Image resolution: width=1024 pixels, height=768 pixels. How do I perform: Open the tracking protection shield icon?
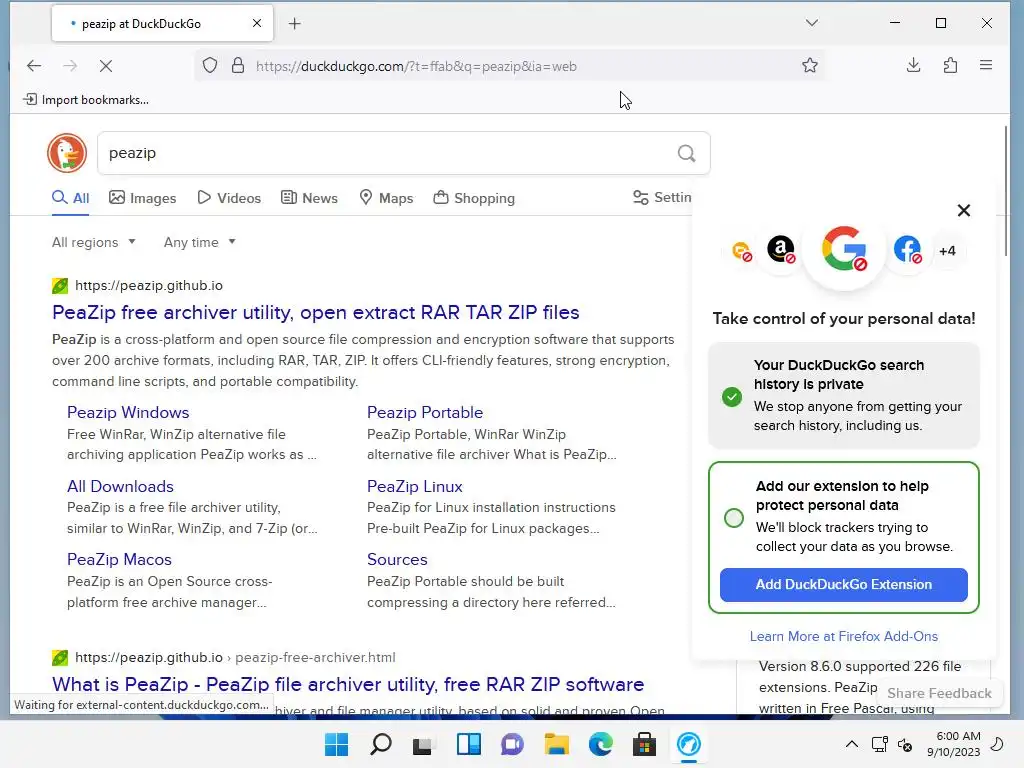coord(210,65)
